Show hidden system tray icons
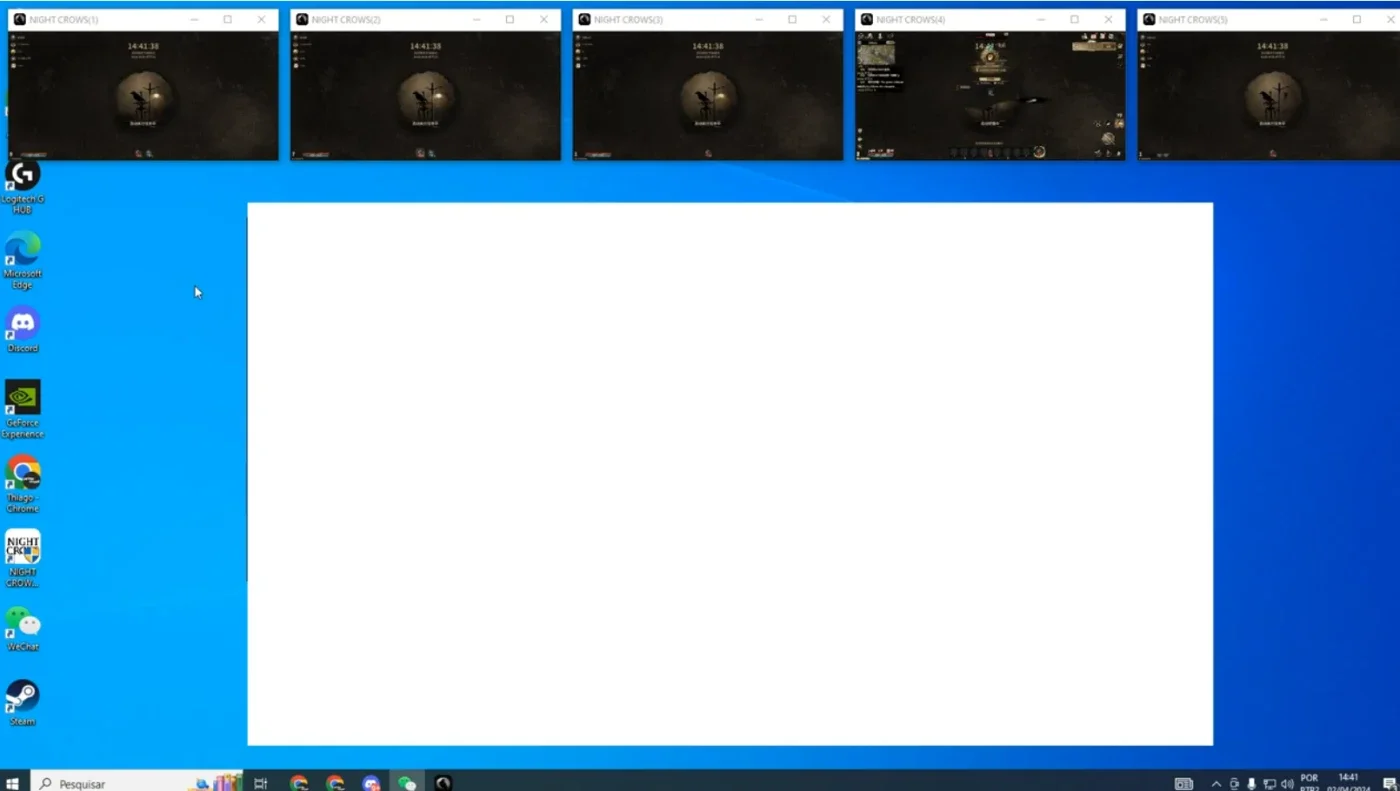The height and width of the screenshot is (791, 1400). [1216, 784]
